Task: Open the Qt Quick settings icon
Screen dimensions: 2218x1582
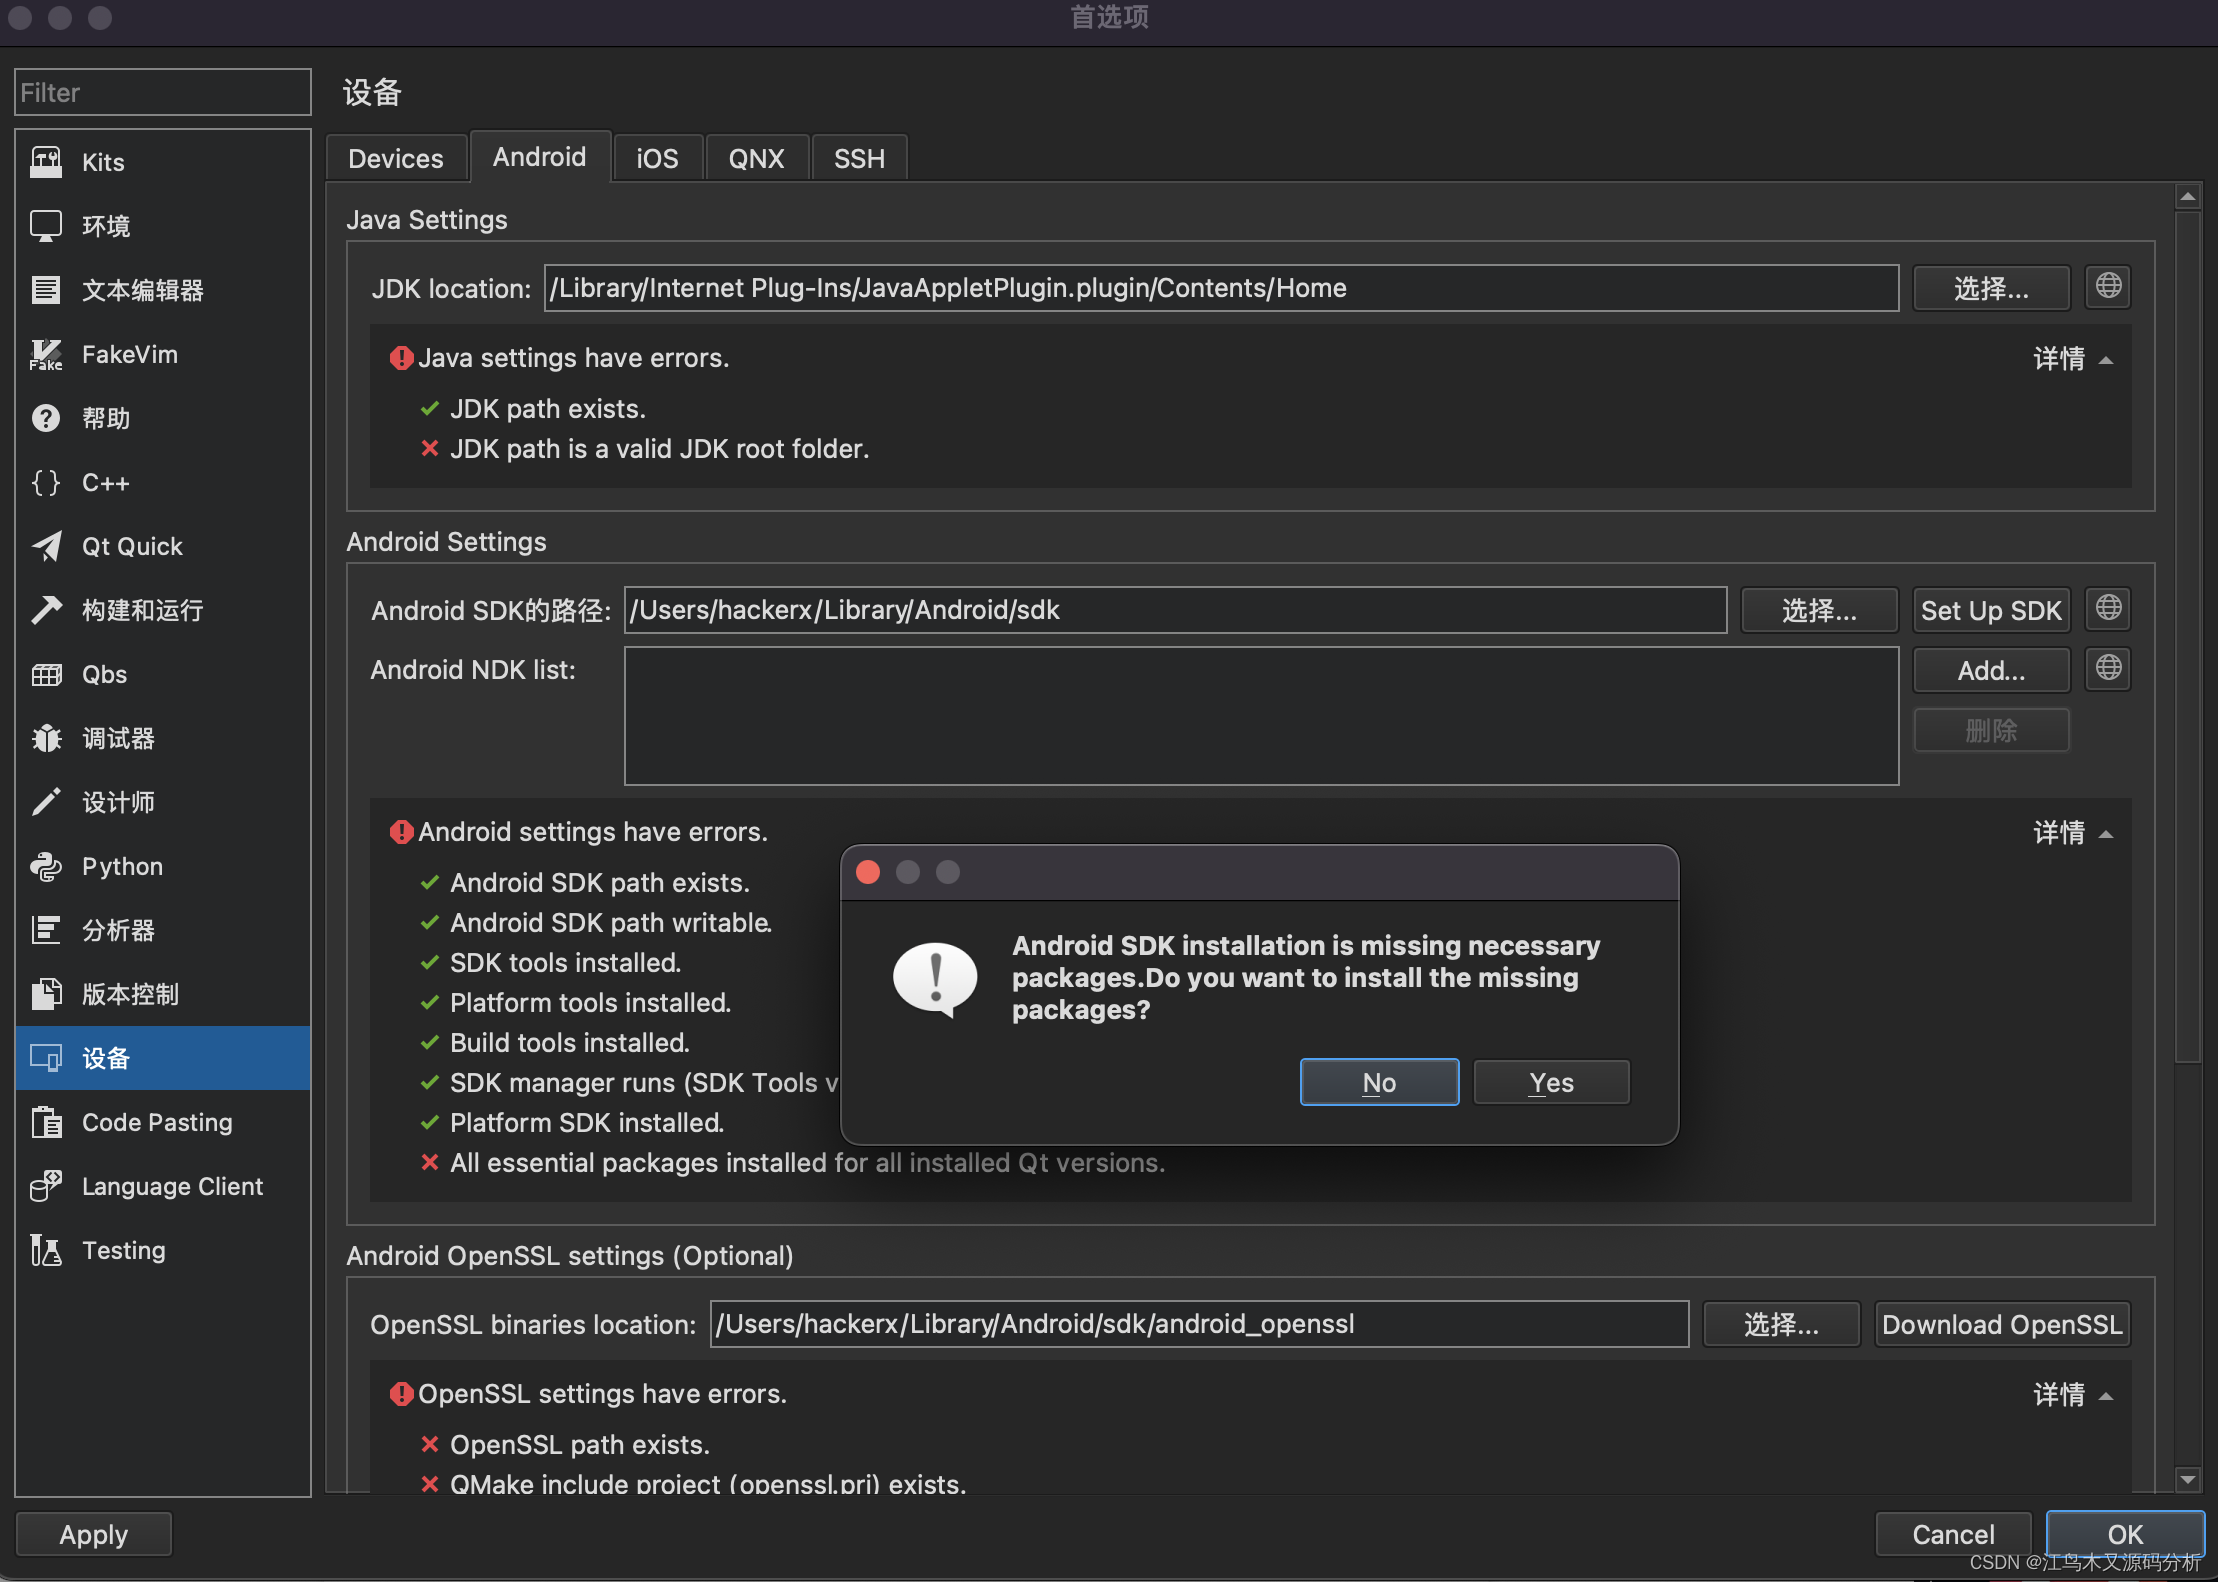Action: click(x=46, y=546)
